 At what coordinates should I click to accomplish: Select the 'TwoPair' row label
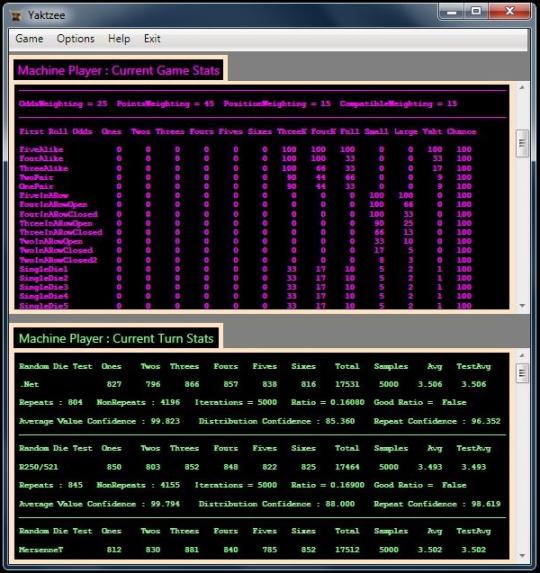click(x=37, y=177)
